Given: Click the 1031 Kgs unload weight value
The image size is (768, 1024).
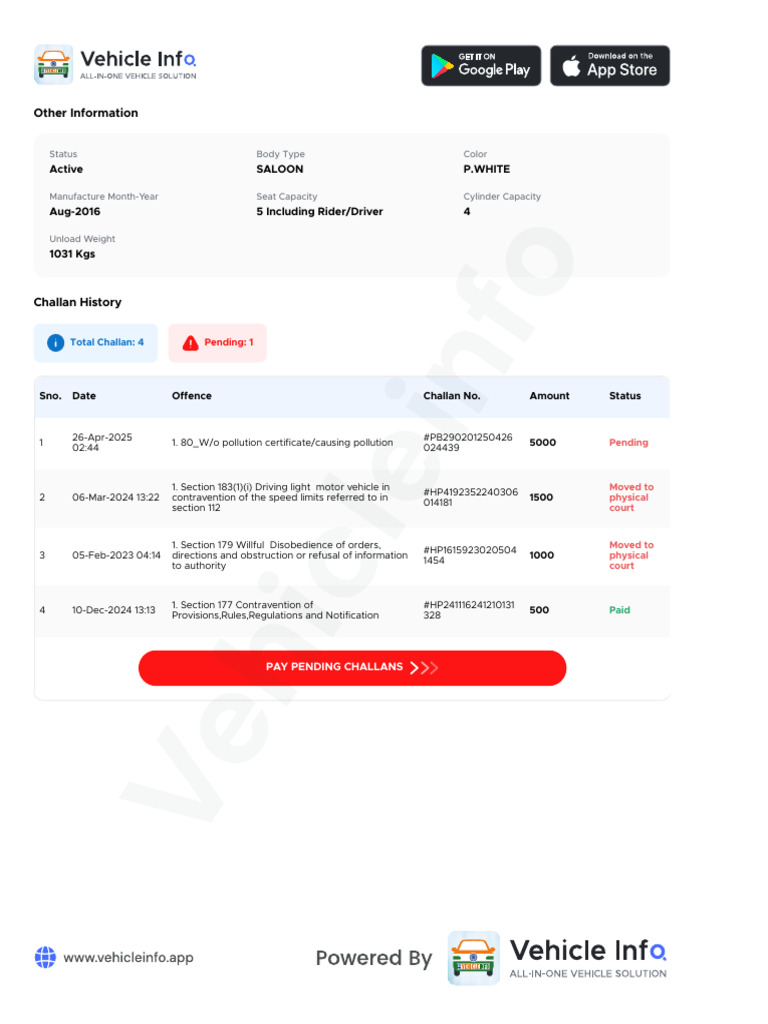Looking at the screenshot, I should (72, 254).
